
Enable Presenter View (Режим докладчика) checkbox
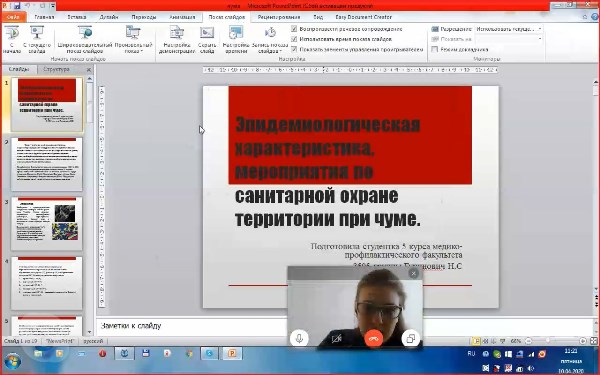[x=435, y=49]
